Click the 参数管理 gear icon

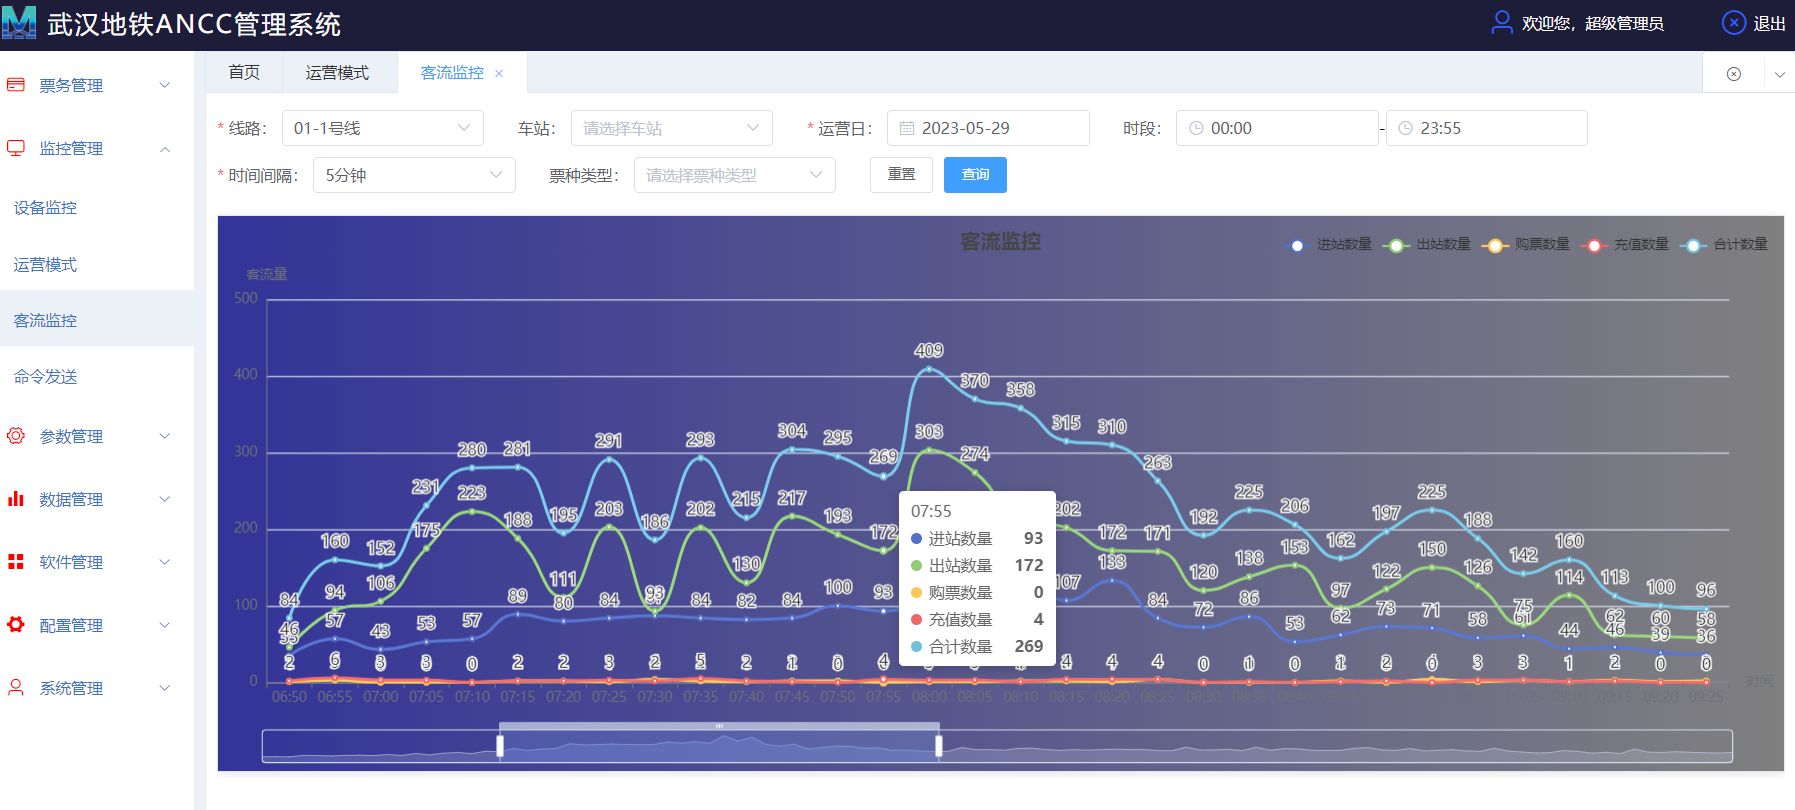(16, 436)
